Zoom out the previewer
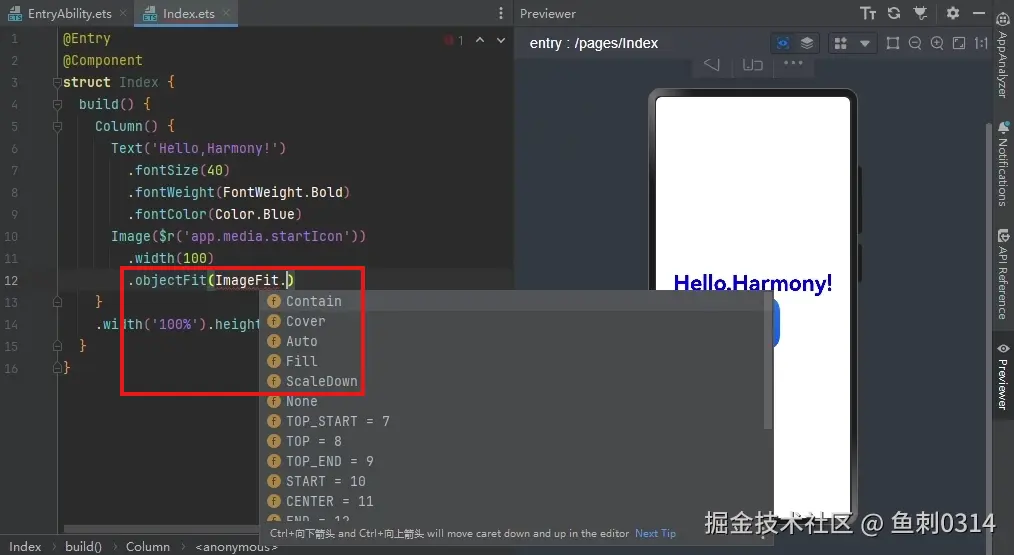Screen dimensions: 1014x555 click(914, 43)
